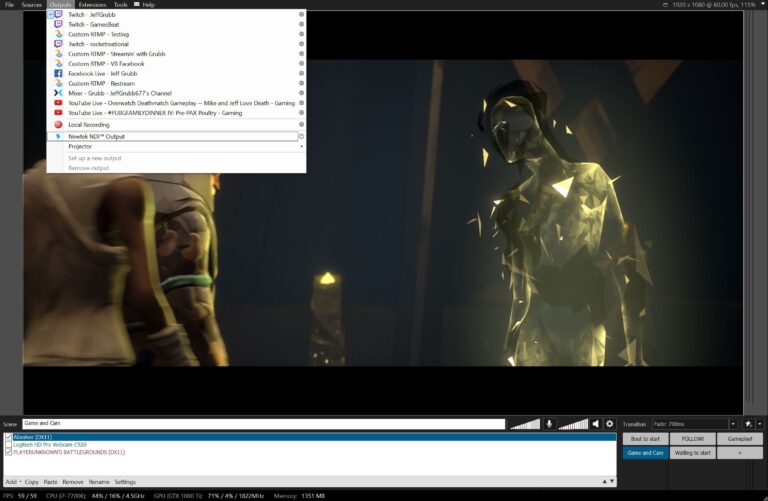Select the Logitech HD Pro Webcam C920 source row
This screenshot has height=501, width=768.
(310, 445)
